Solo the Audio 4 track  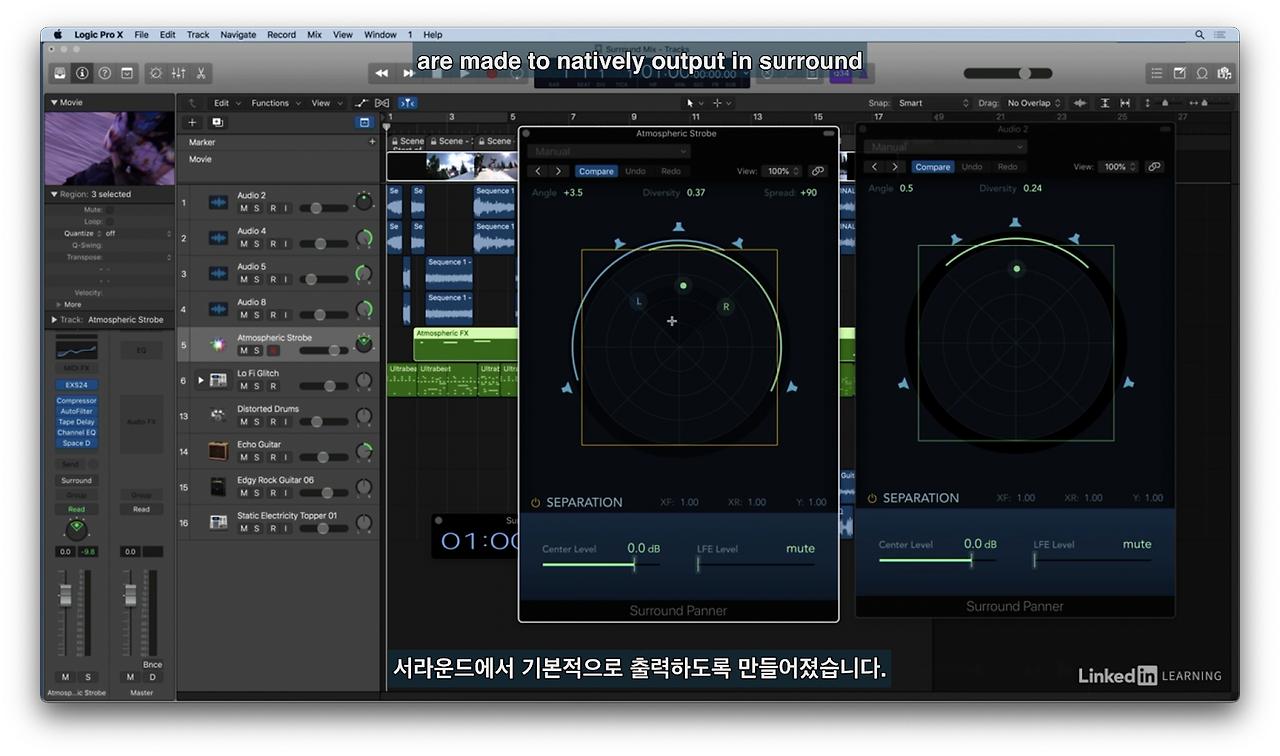point(257,244)
